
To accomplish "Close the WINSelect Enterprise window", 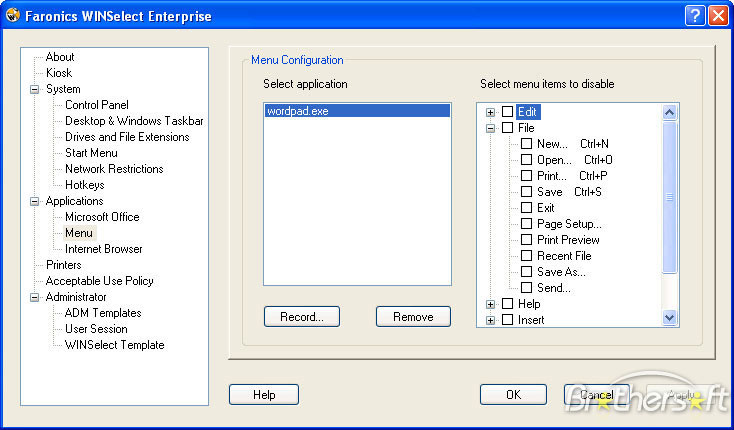I will 718,16.
